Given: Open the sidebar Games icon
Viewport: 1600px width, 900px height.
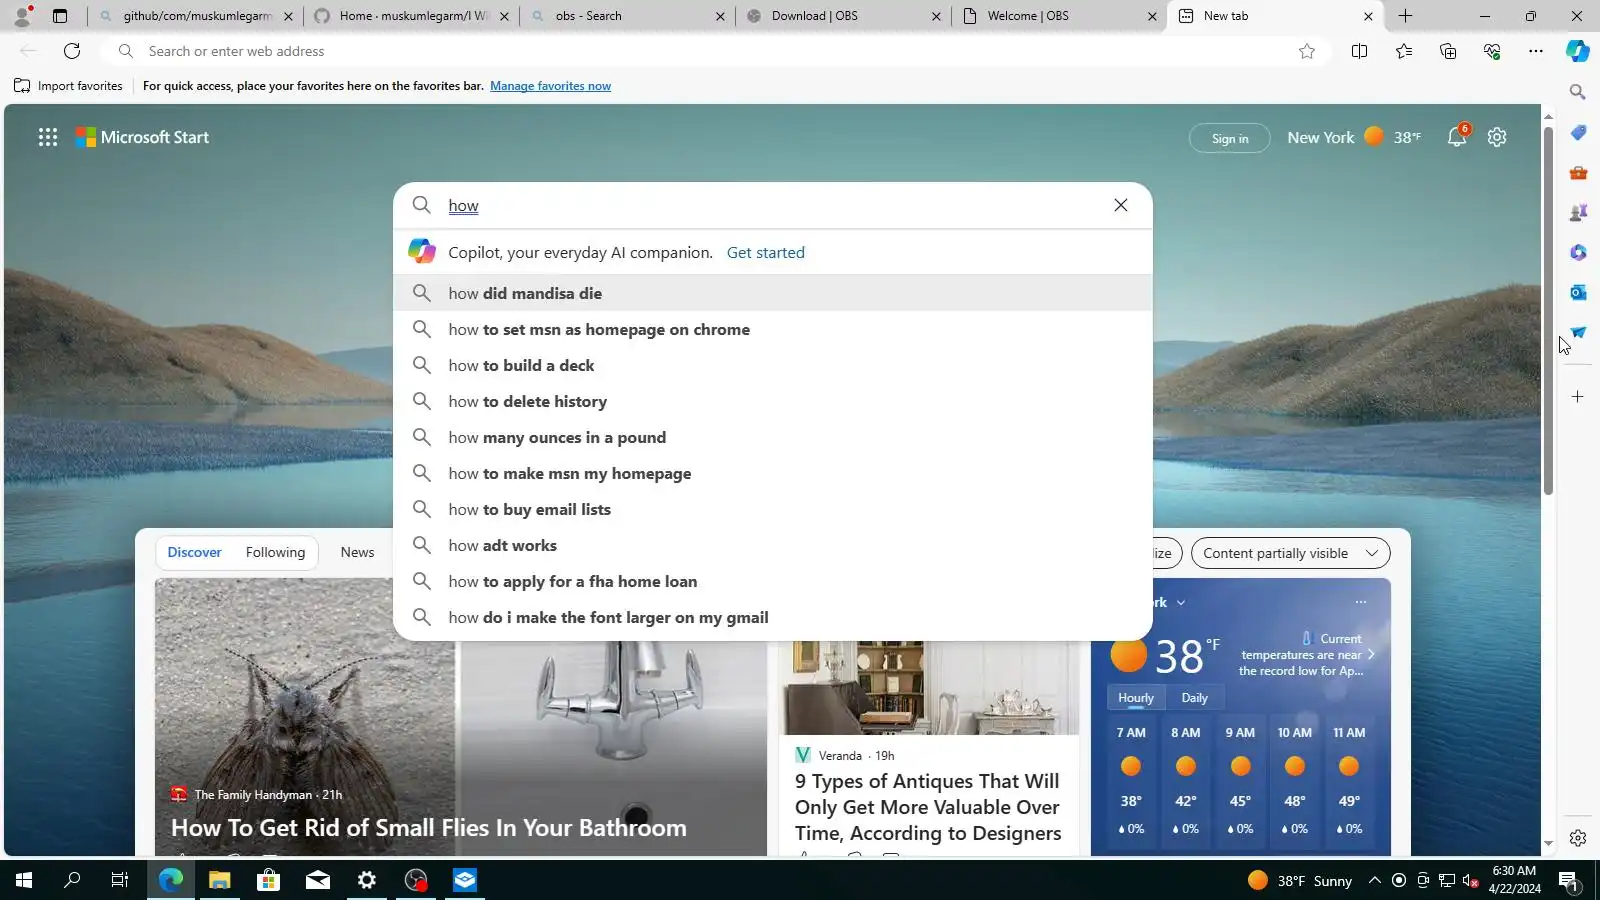Looking at the screenshot, I should click(1578, 213).
